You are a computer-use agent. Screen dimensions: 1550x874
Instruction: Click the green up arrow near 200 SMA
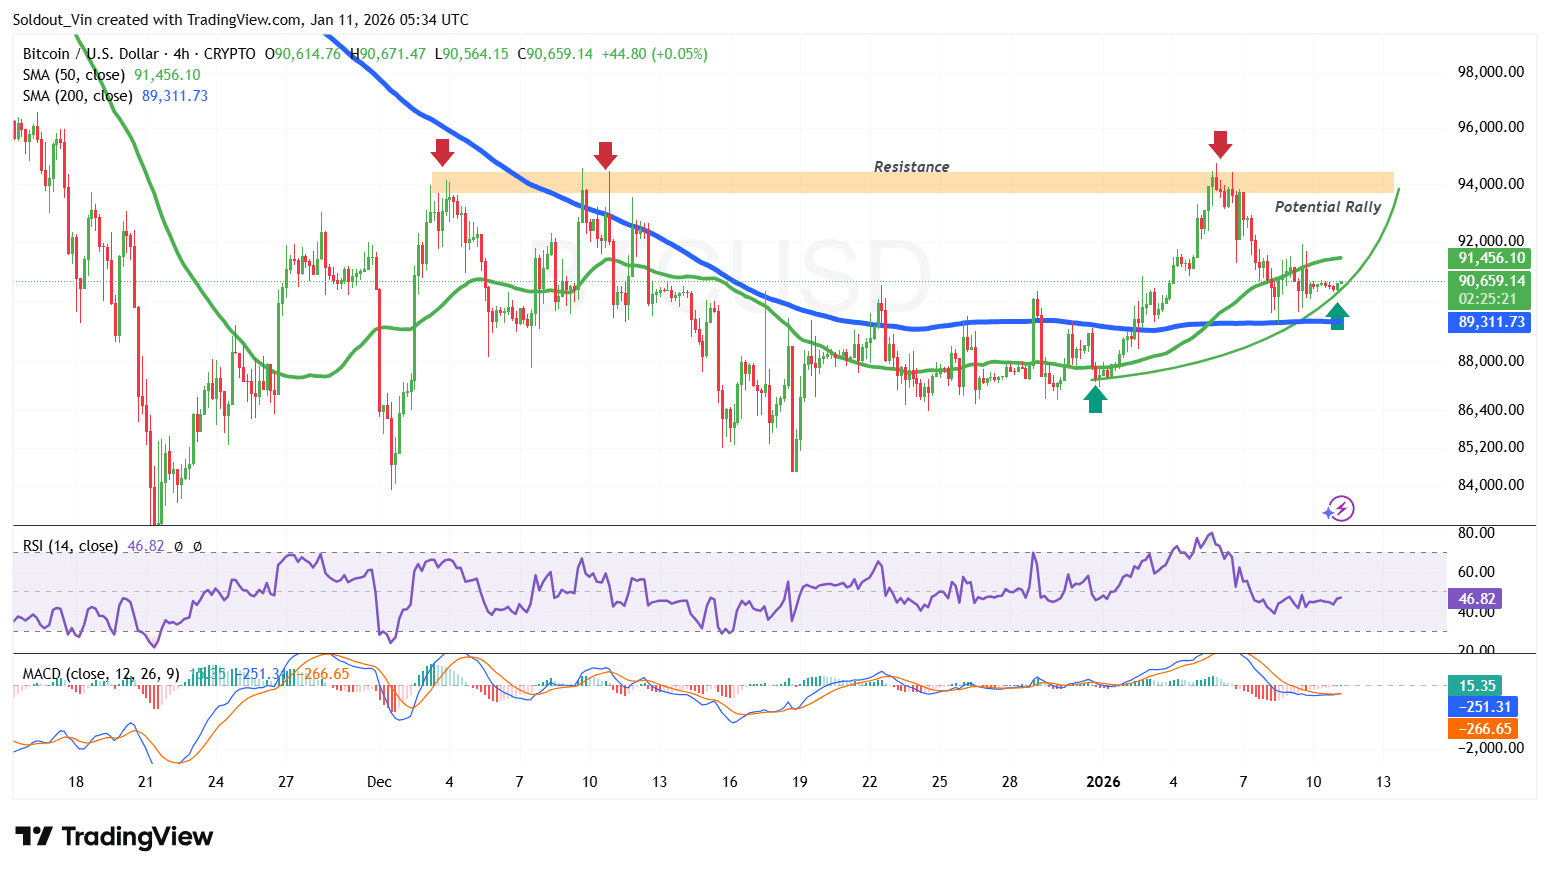pos(1336,315)
